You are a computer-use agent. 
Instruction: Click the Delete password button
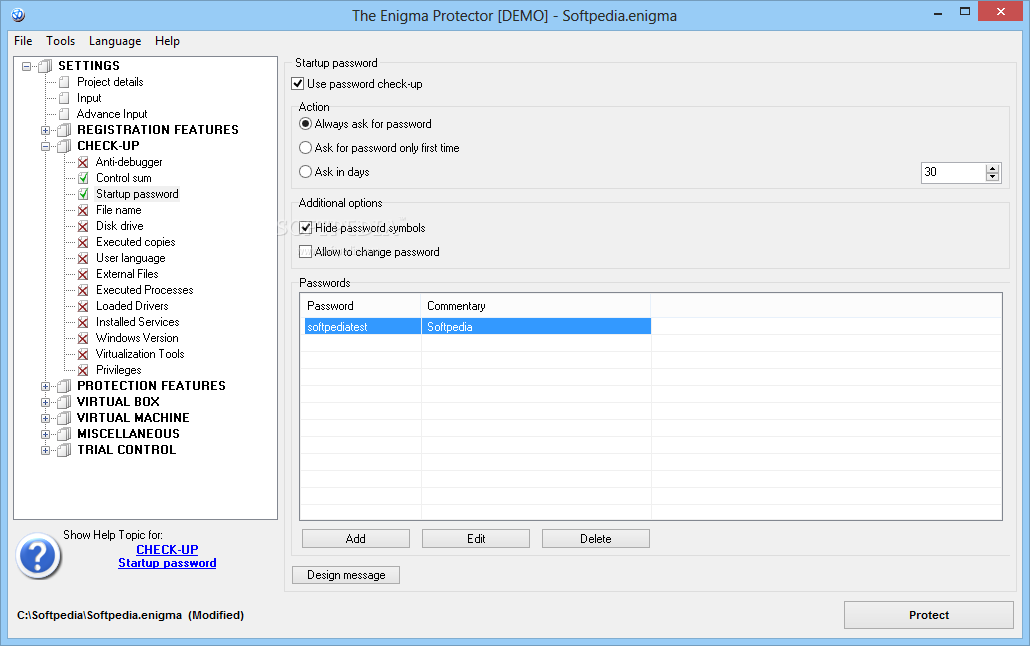(596, 539)
